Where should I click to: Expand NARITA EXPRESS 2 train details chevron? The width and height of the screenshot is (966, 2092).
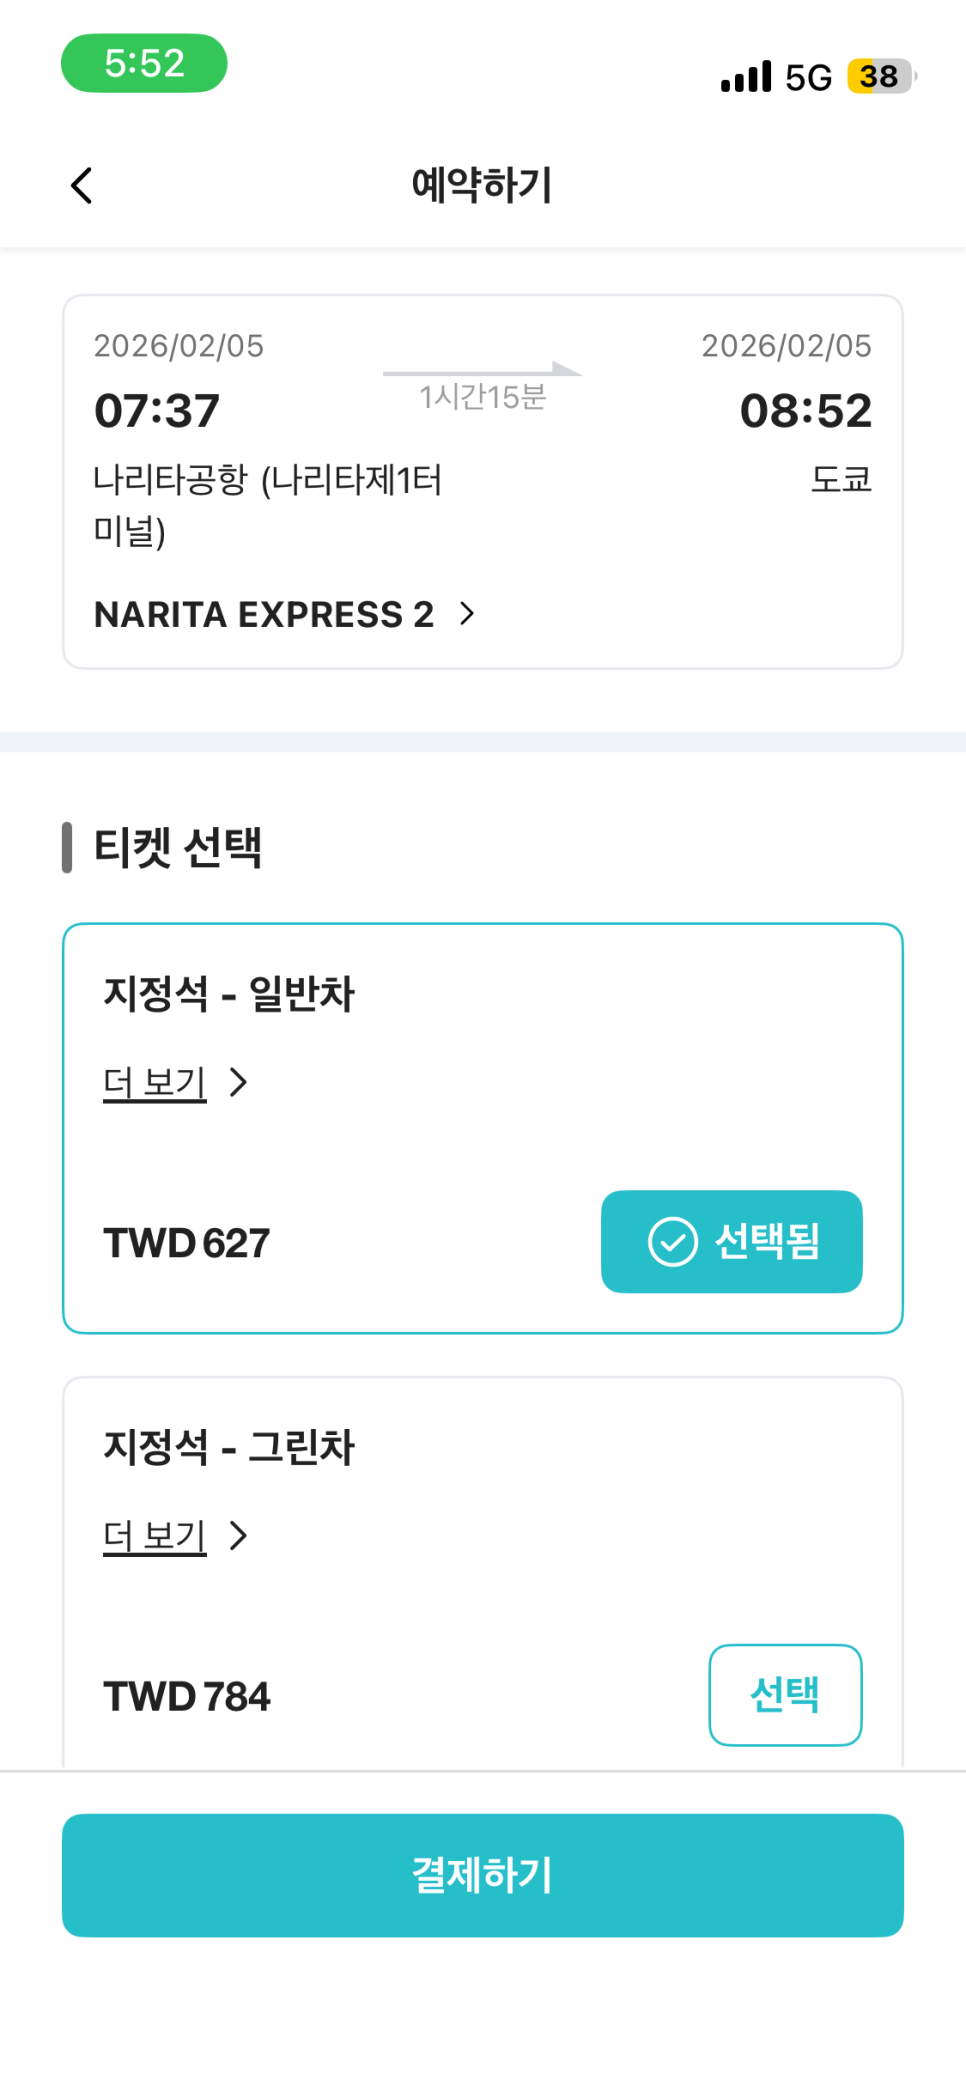click(467, 613)
